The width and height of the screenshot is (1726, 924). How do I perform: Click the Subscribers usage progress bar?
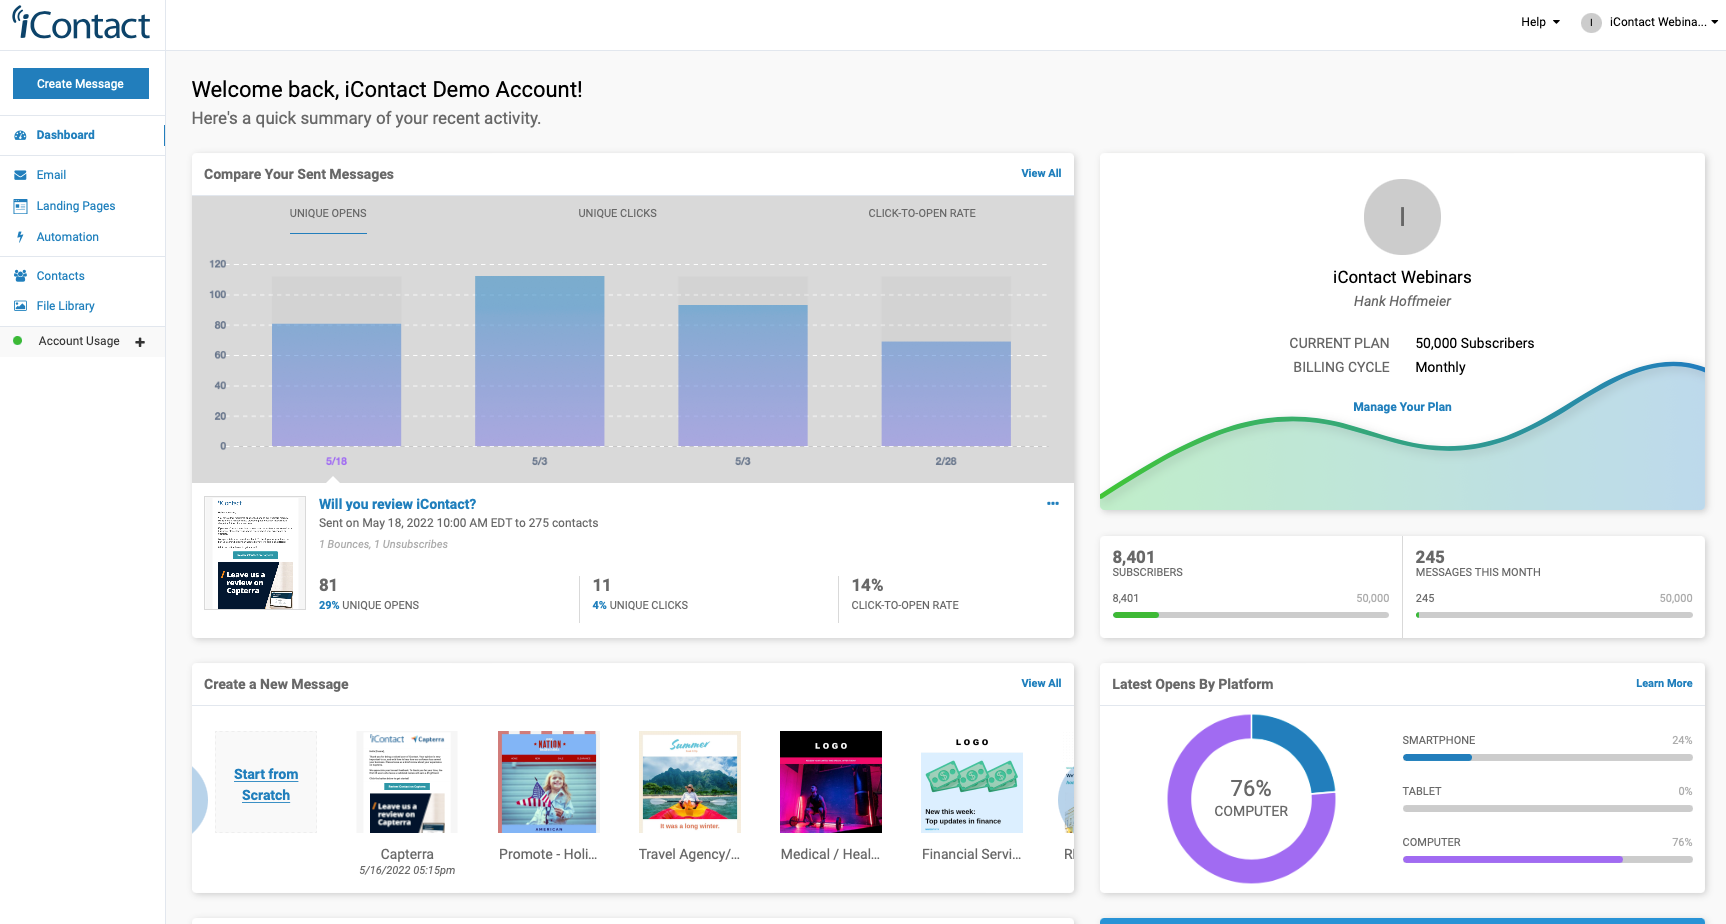pos(1250,615)
